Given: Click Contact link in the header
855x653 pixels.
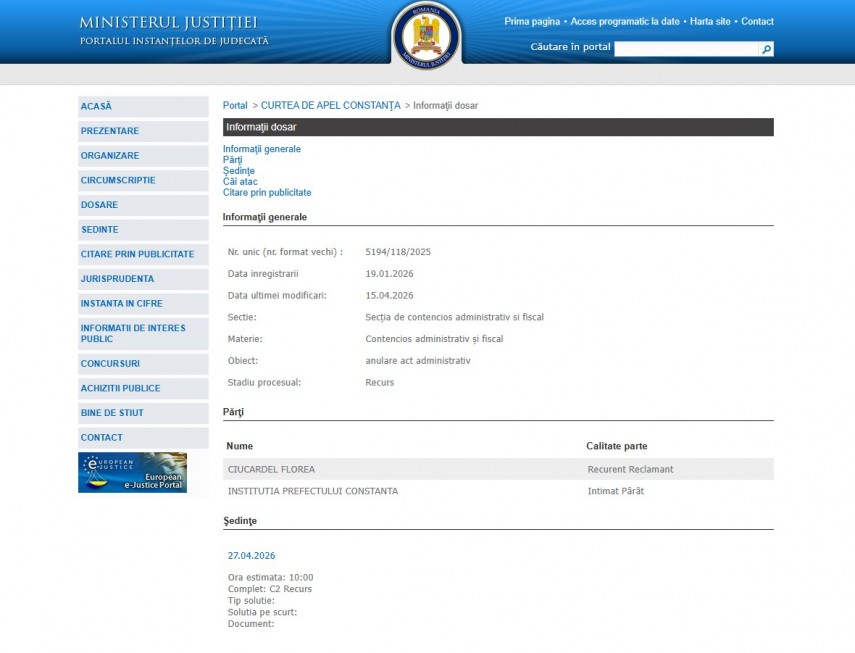Looking at the screenshot, I should (x=757, y=21).
